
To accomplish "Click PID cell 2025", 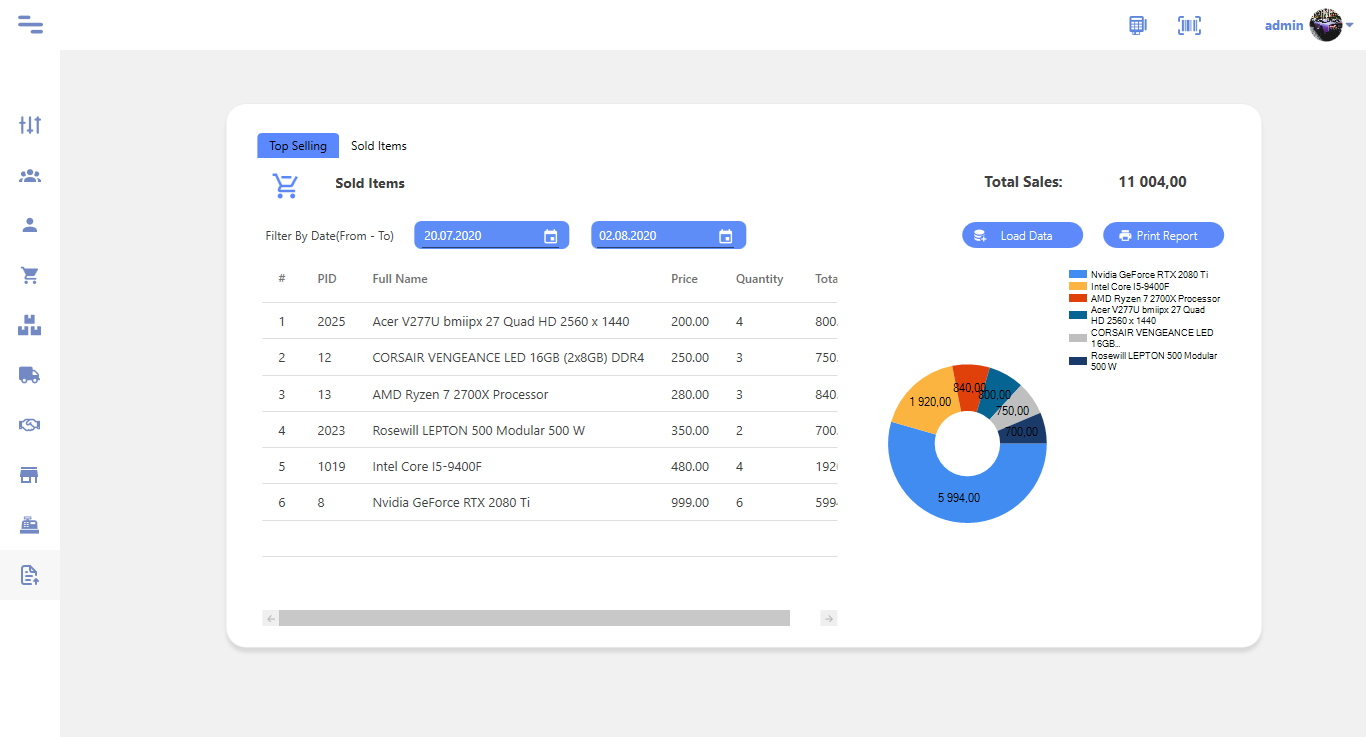I will (x=331, y=322).
